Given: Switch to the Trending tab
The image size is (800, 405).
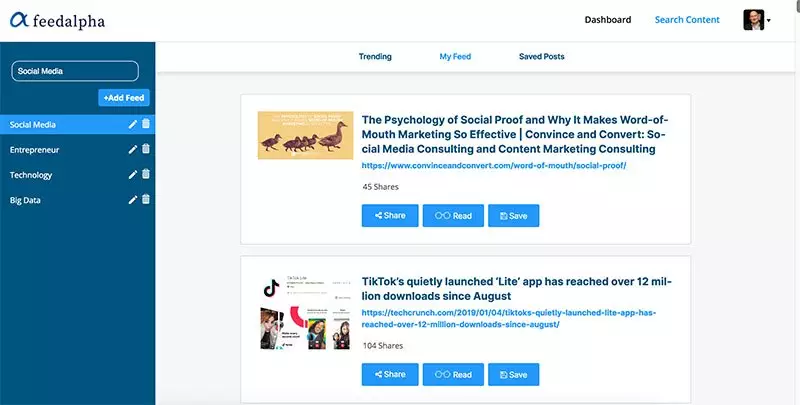Looking at the screenshot, I should [375, 57].
